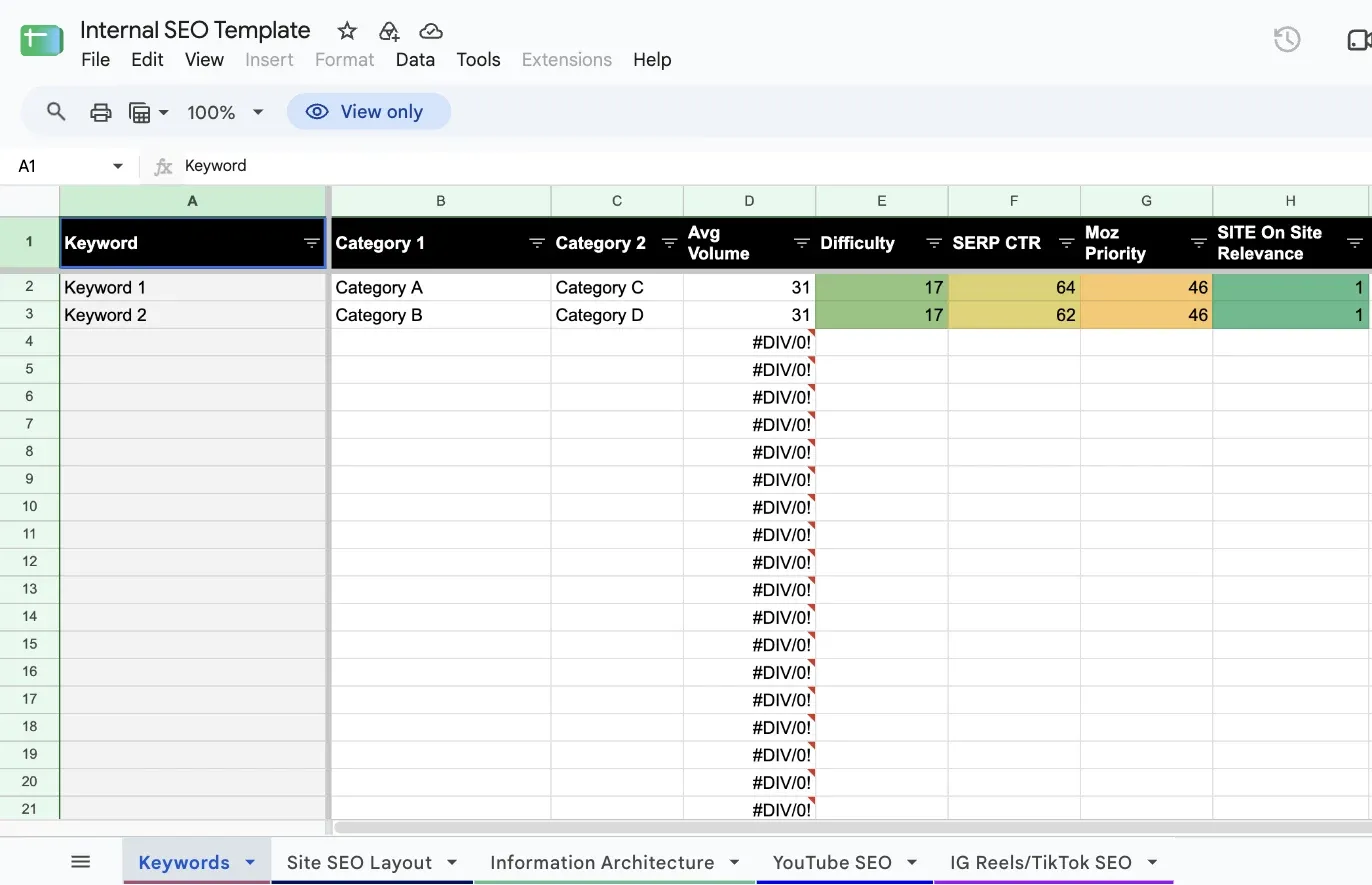
Task: Select the Moz Priority 46 cell in row 3
Action: (1146, 315)
